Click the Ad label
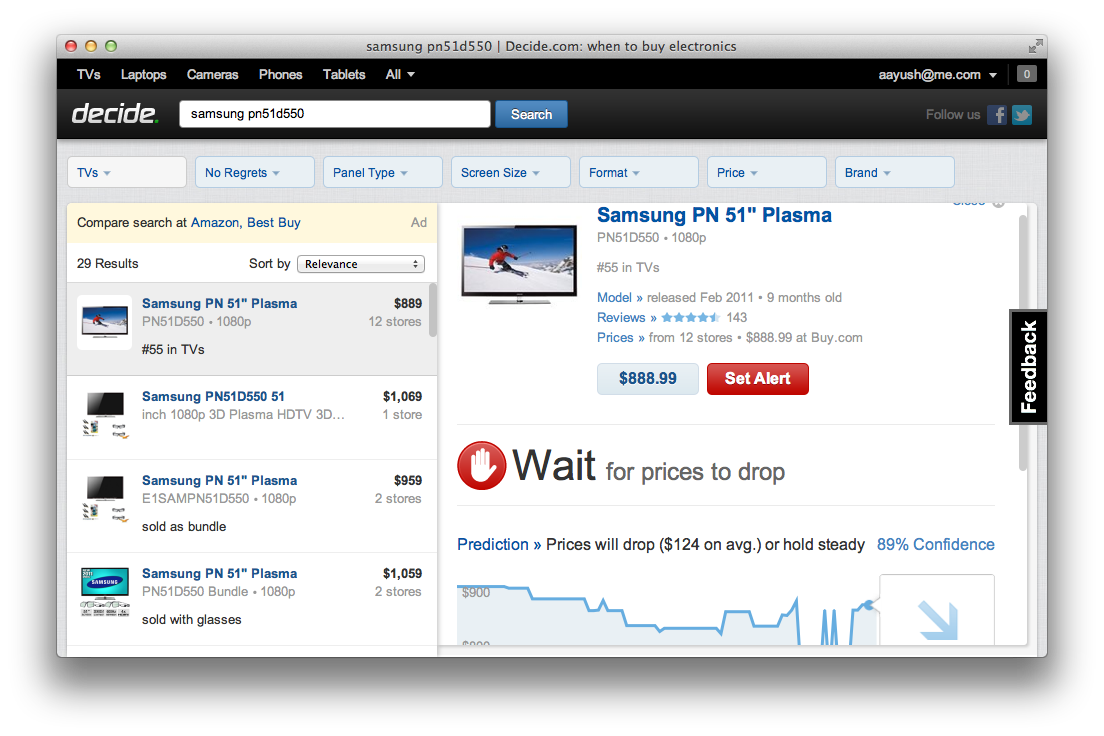 419,223
